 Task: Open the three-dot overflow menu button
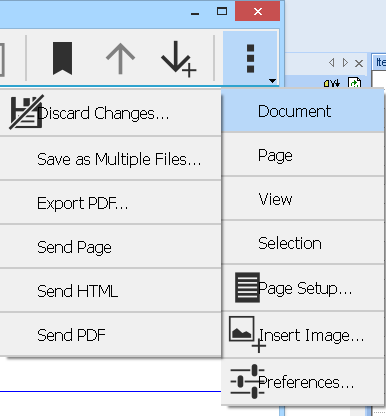250,58
